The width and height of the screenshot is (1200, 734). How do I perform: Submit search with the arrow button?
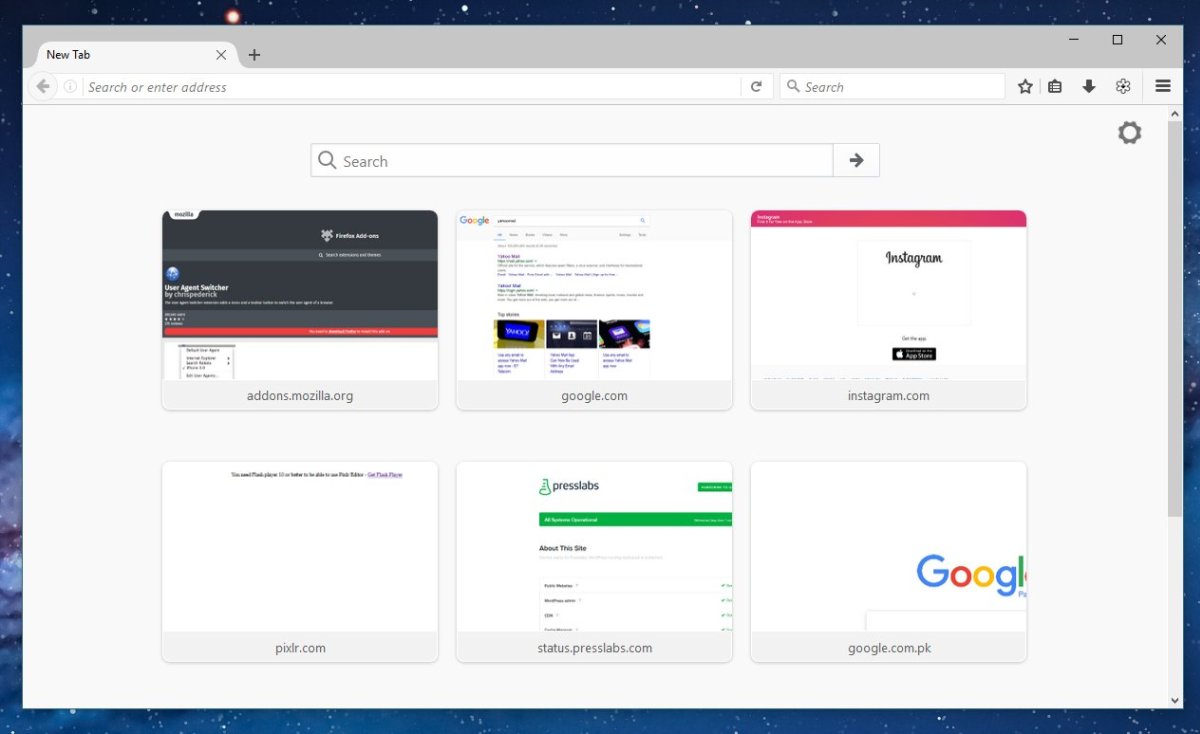pyautogui.click(x=856, y=160)
